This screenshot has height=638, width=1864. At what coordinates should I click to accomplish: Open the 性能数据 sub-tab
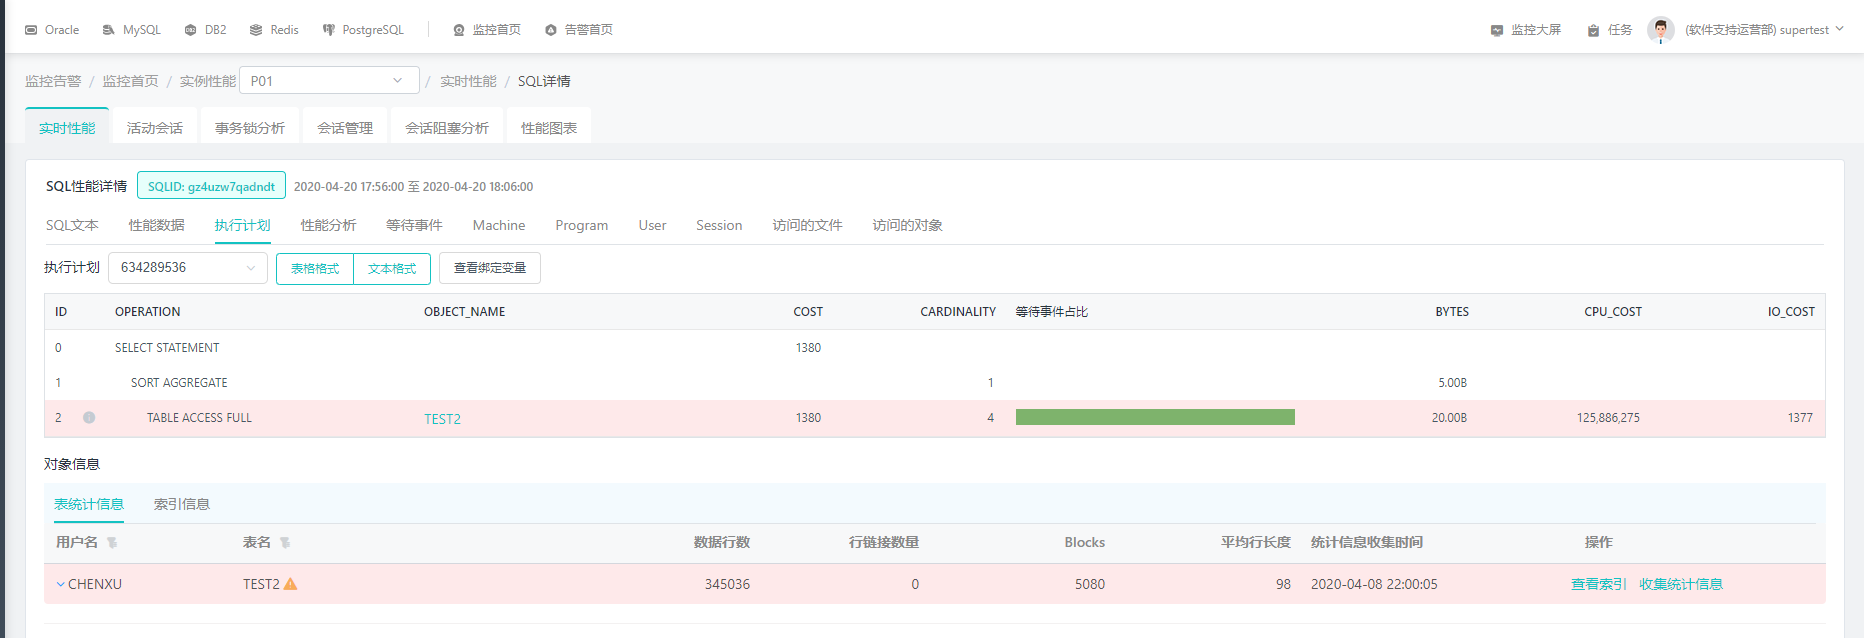157,225
